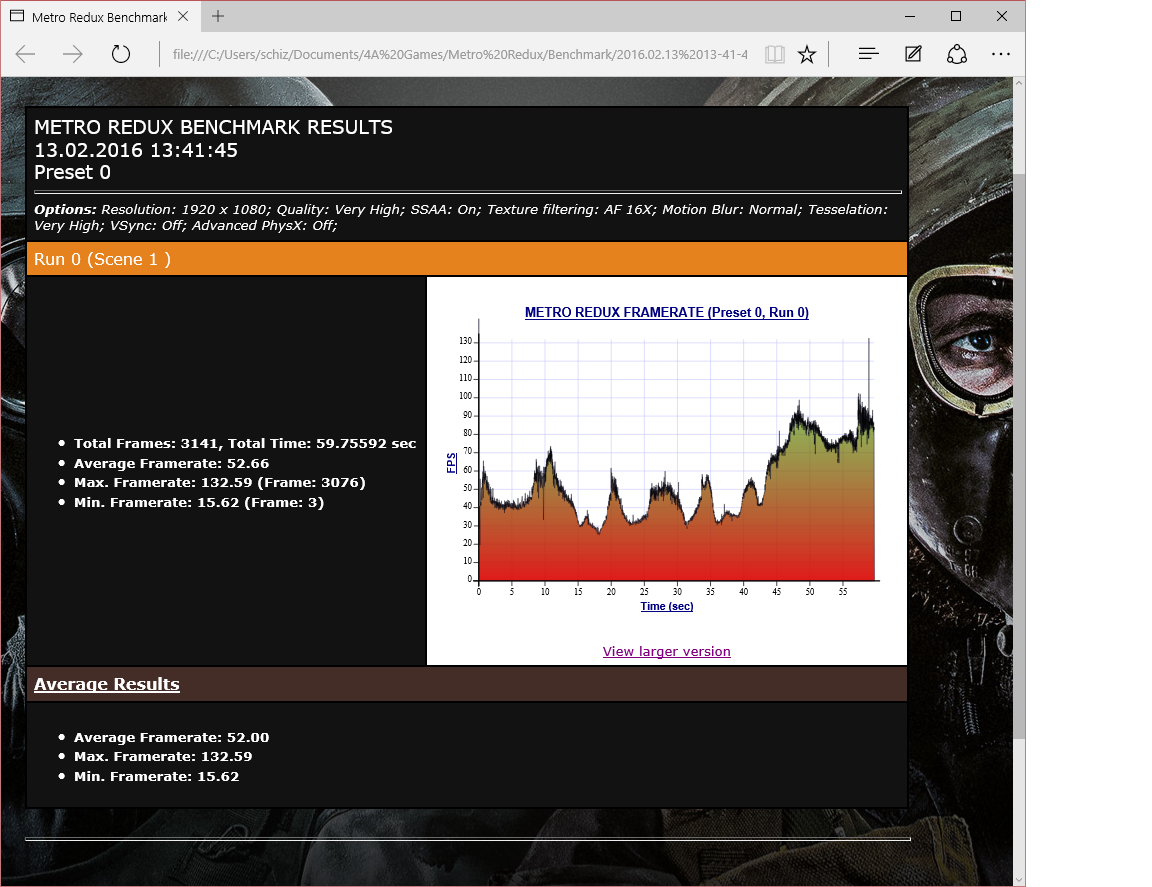This screenshot has width=1152, height=887.
Task: Click the 13.02.2016 13:41:45 date text
Action: click(136, 151)
